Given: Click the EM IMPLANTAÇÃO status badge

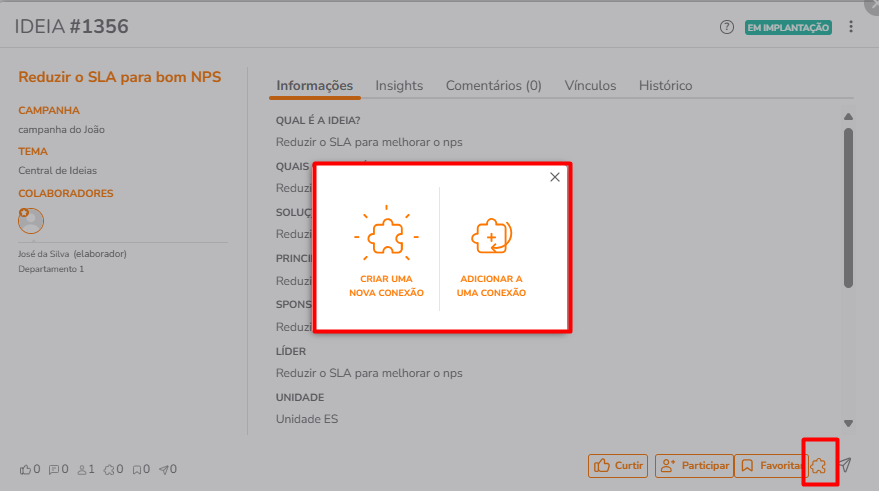Looking at the screenshot, I should point(788,27).
